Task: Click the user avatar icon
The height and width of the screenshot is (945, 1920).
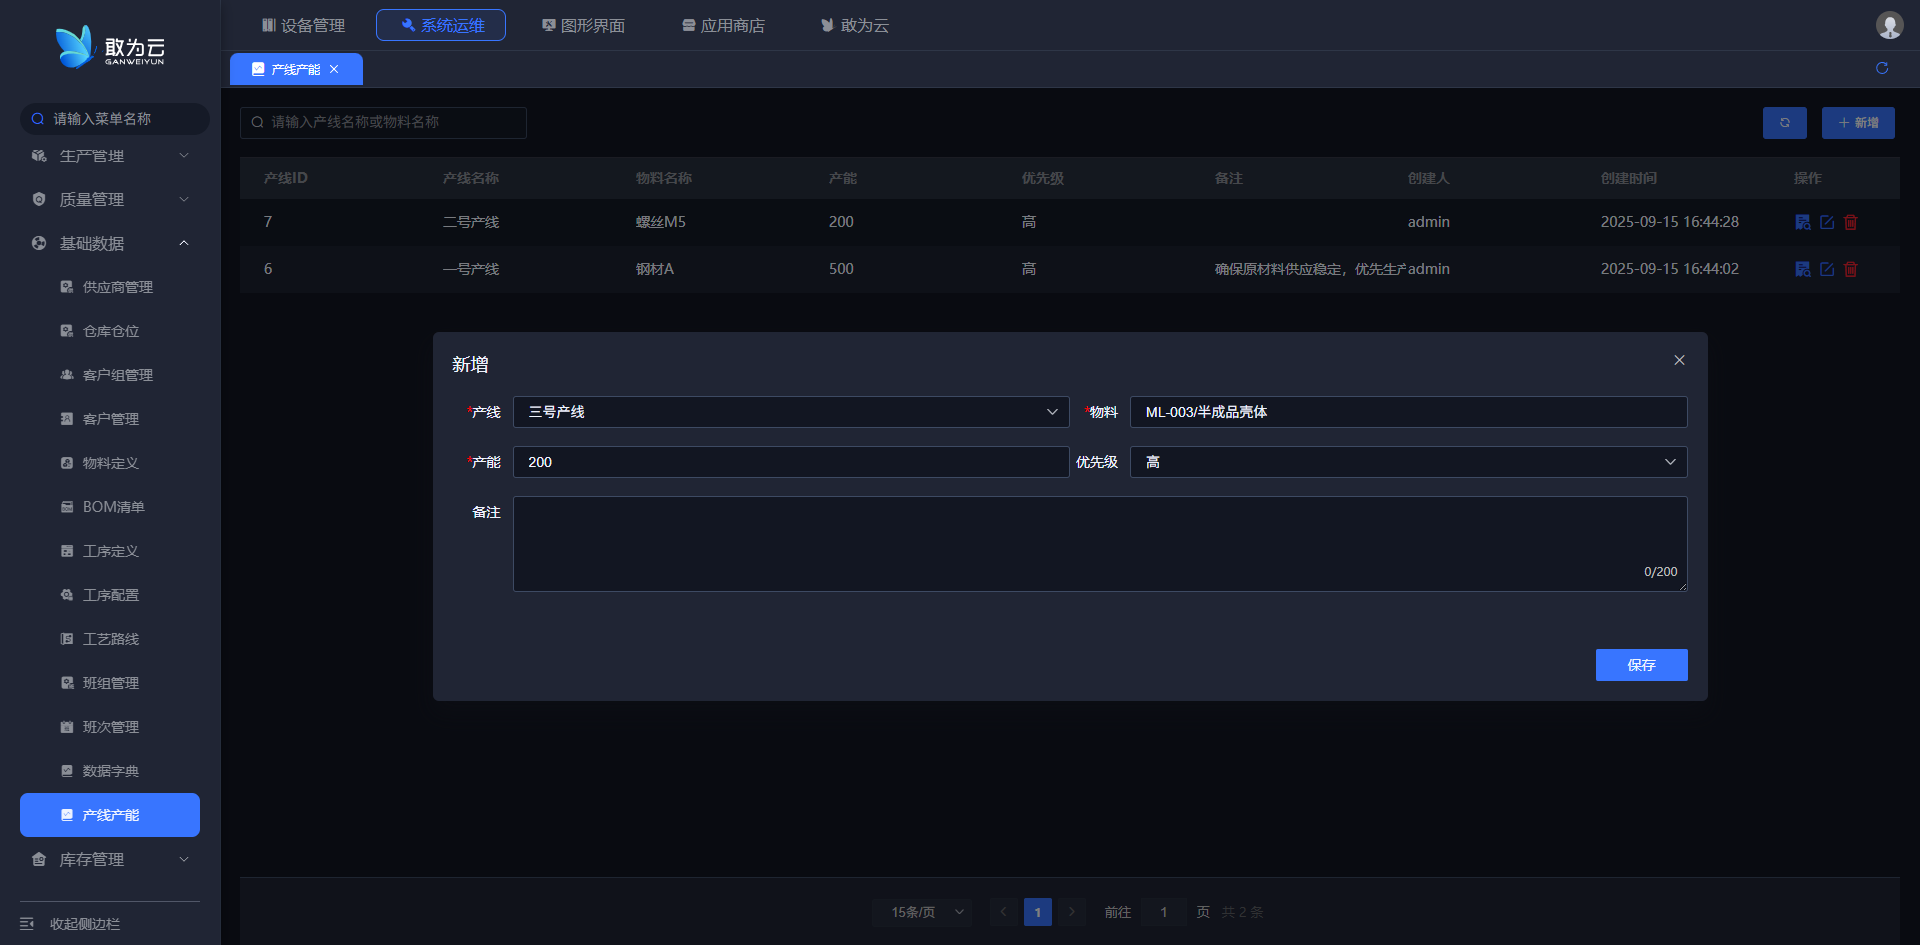Action: (x=1889, y=25)
